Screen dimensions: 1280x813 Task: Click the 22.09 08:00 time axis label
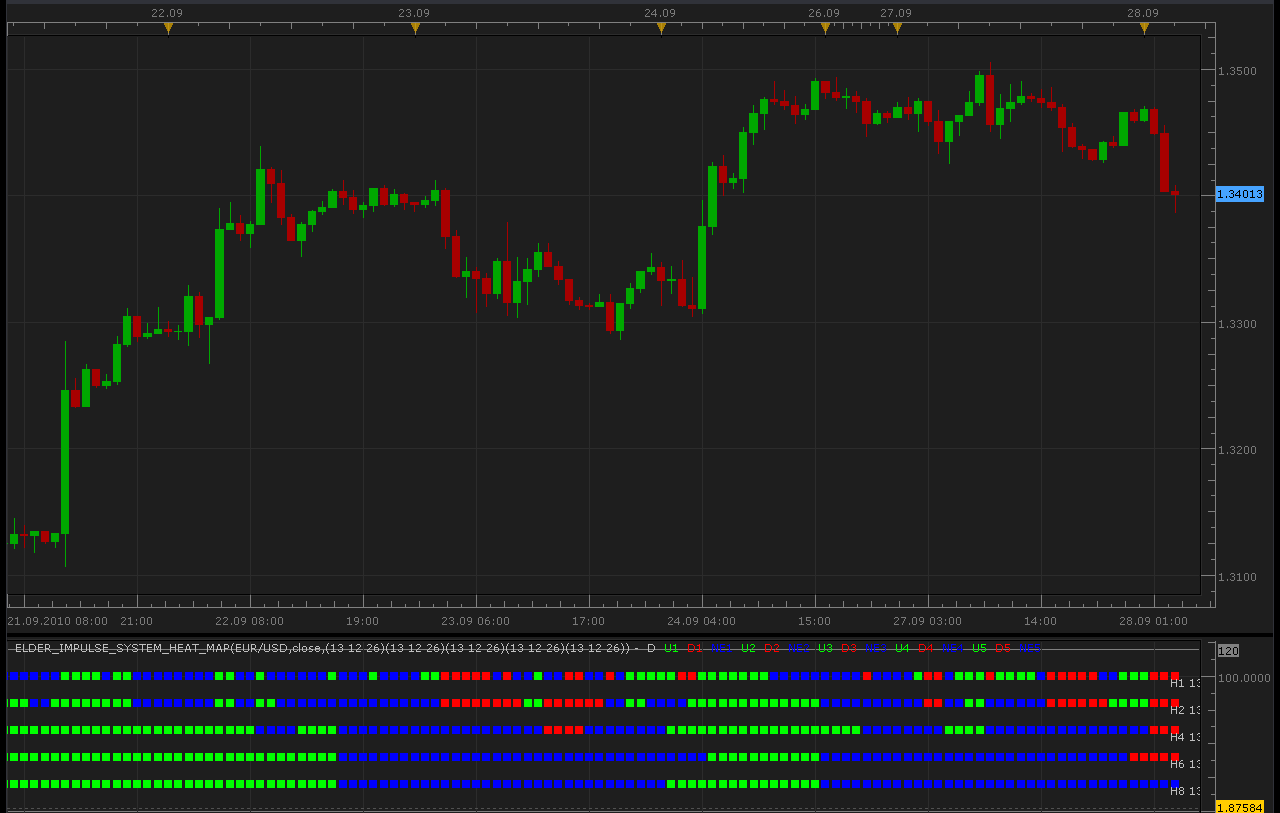[x=249, y=620]
